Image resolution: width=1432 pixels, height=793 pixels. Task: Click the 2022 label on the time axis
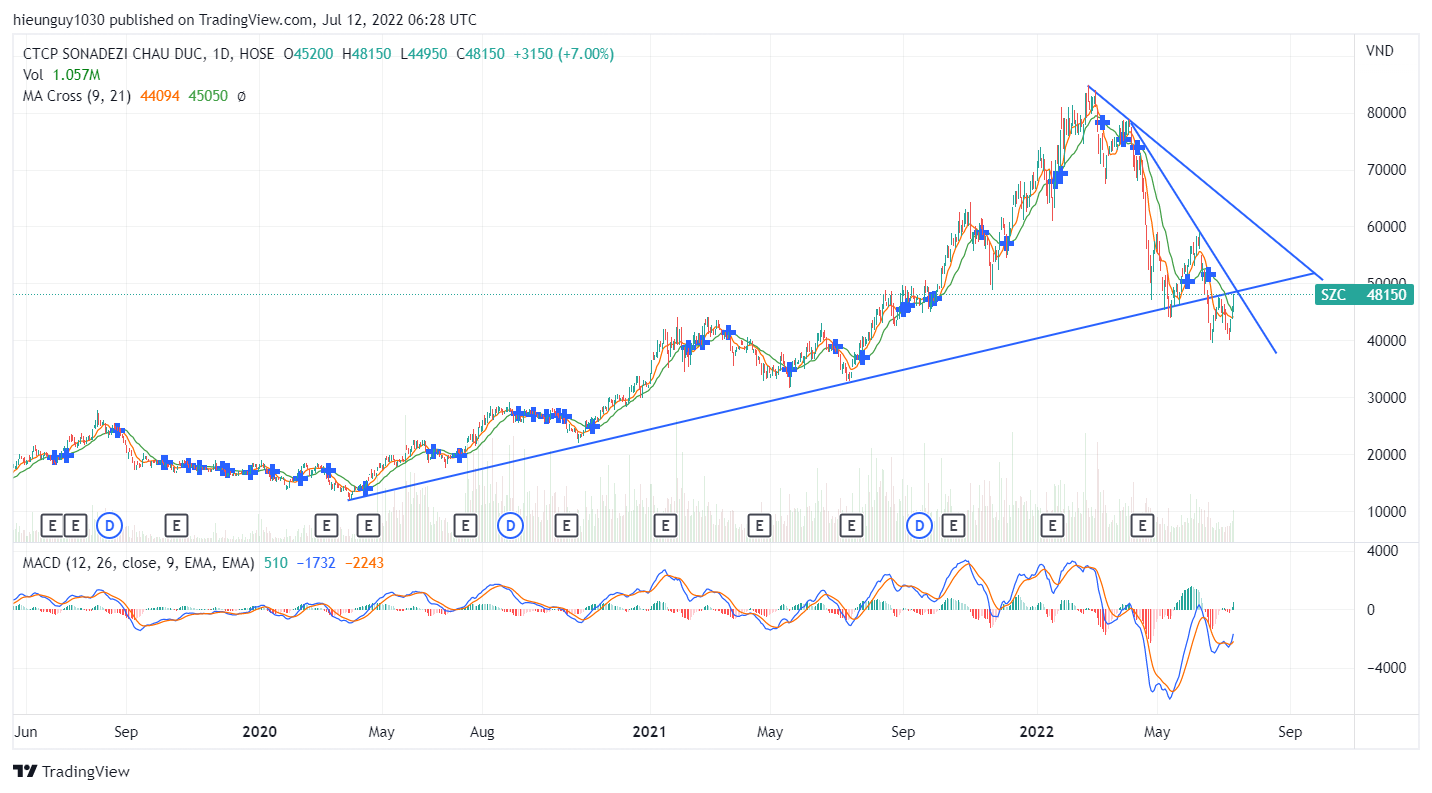1037,732
